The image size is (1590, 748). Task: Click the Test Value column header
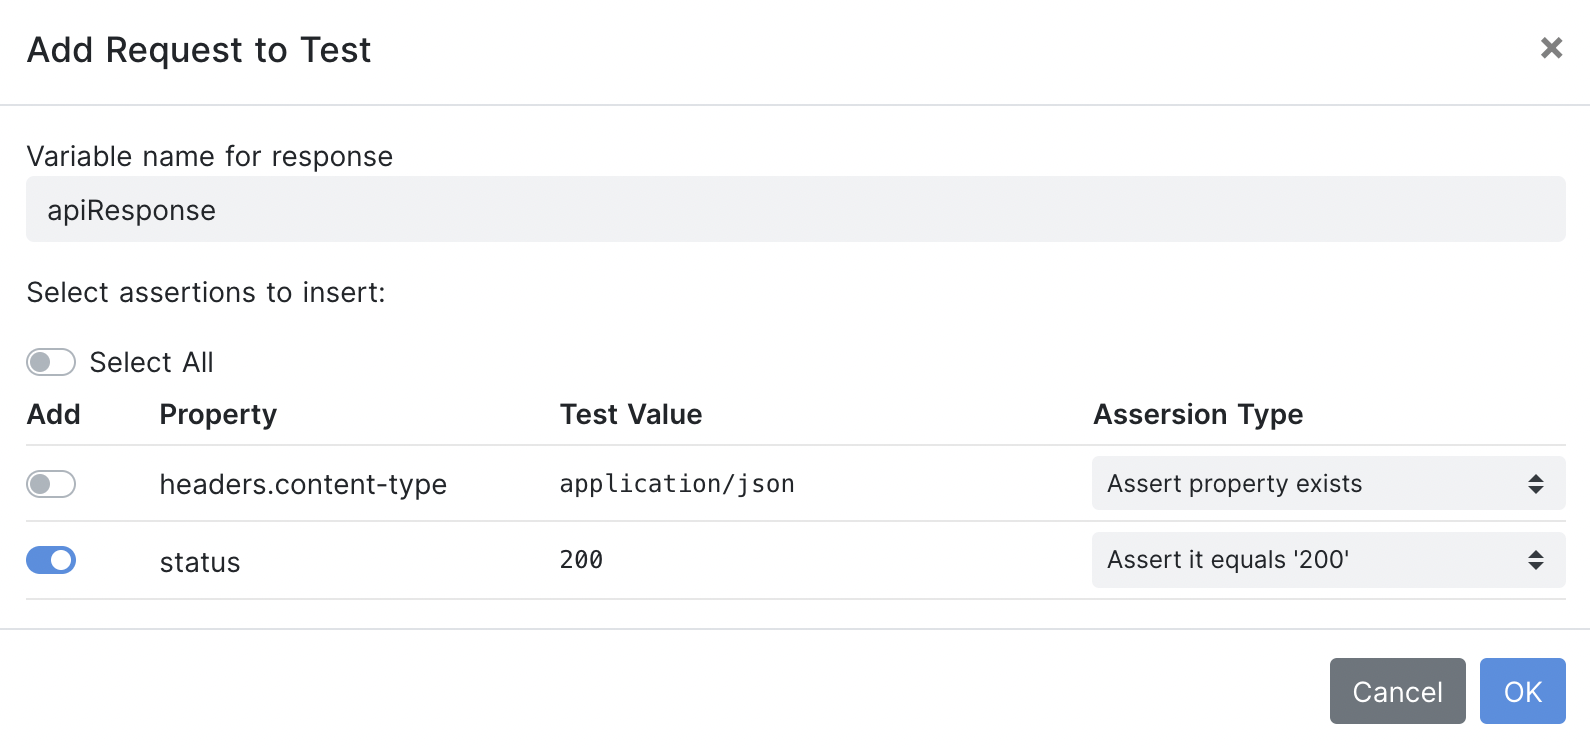631,415
